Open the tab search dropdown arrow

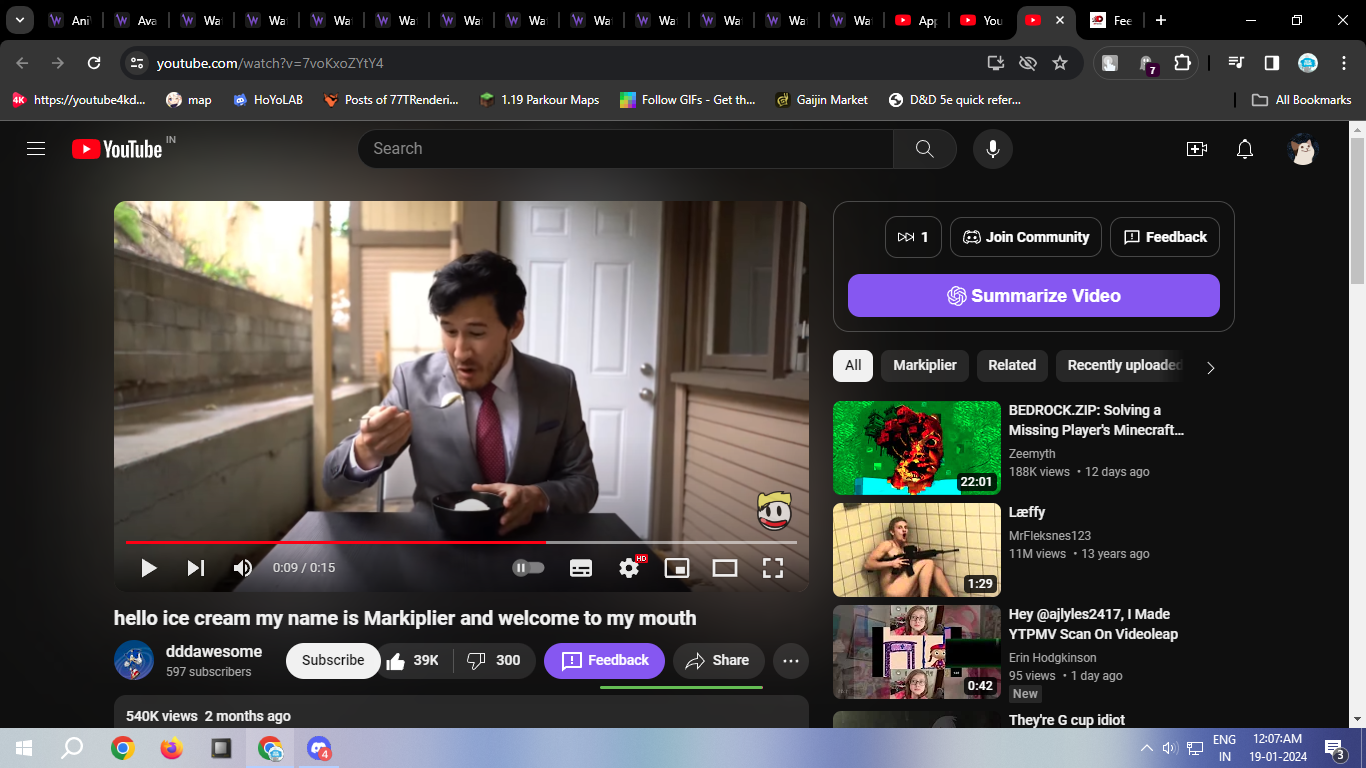(19, 20)
